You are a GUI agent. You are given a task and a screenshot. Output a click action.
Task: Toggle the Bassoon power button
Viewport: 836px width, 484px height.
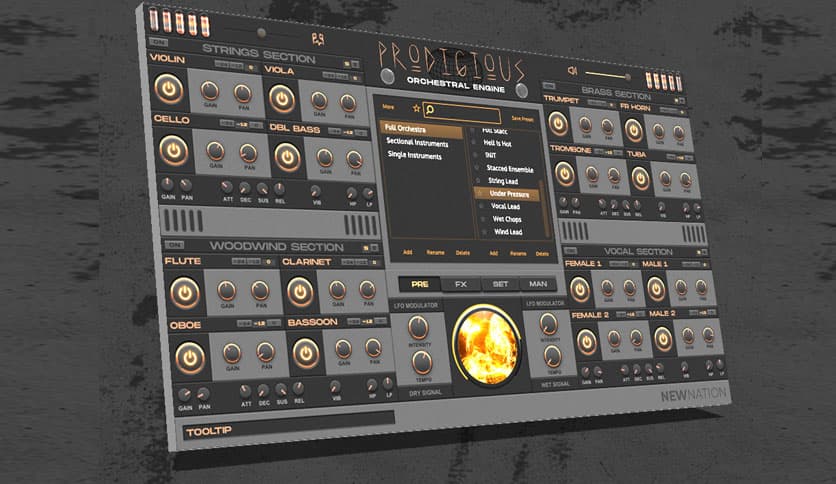click(306, 354)
